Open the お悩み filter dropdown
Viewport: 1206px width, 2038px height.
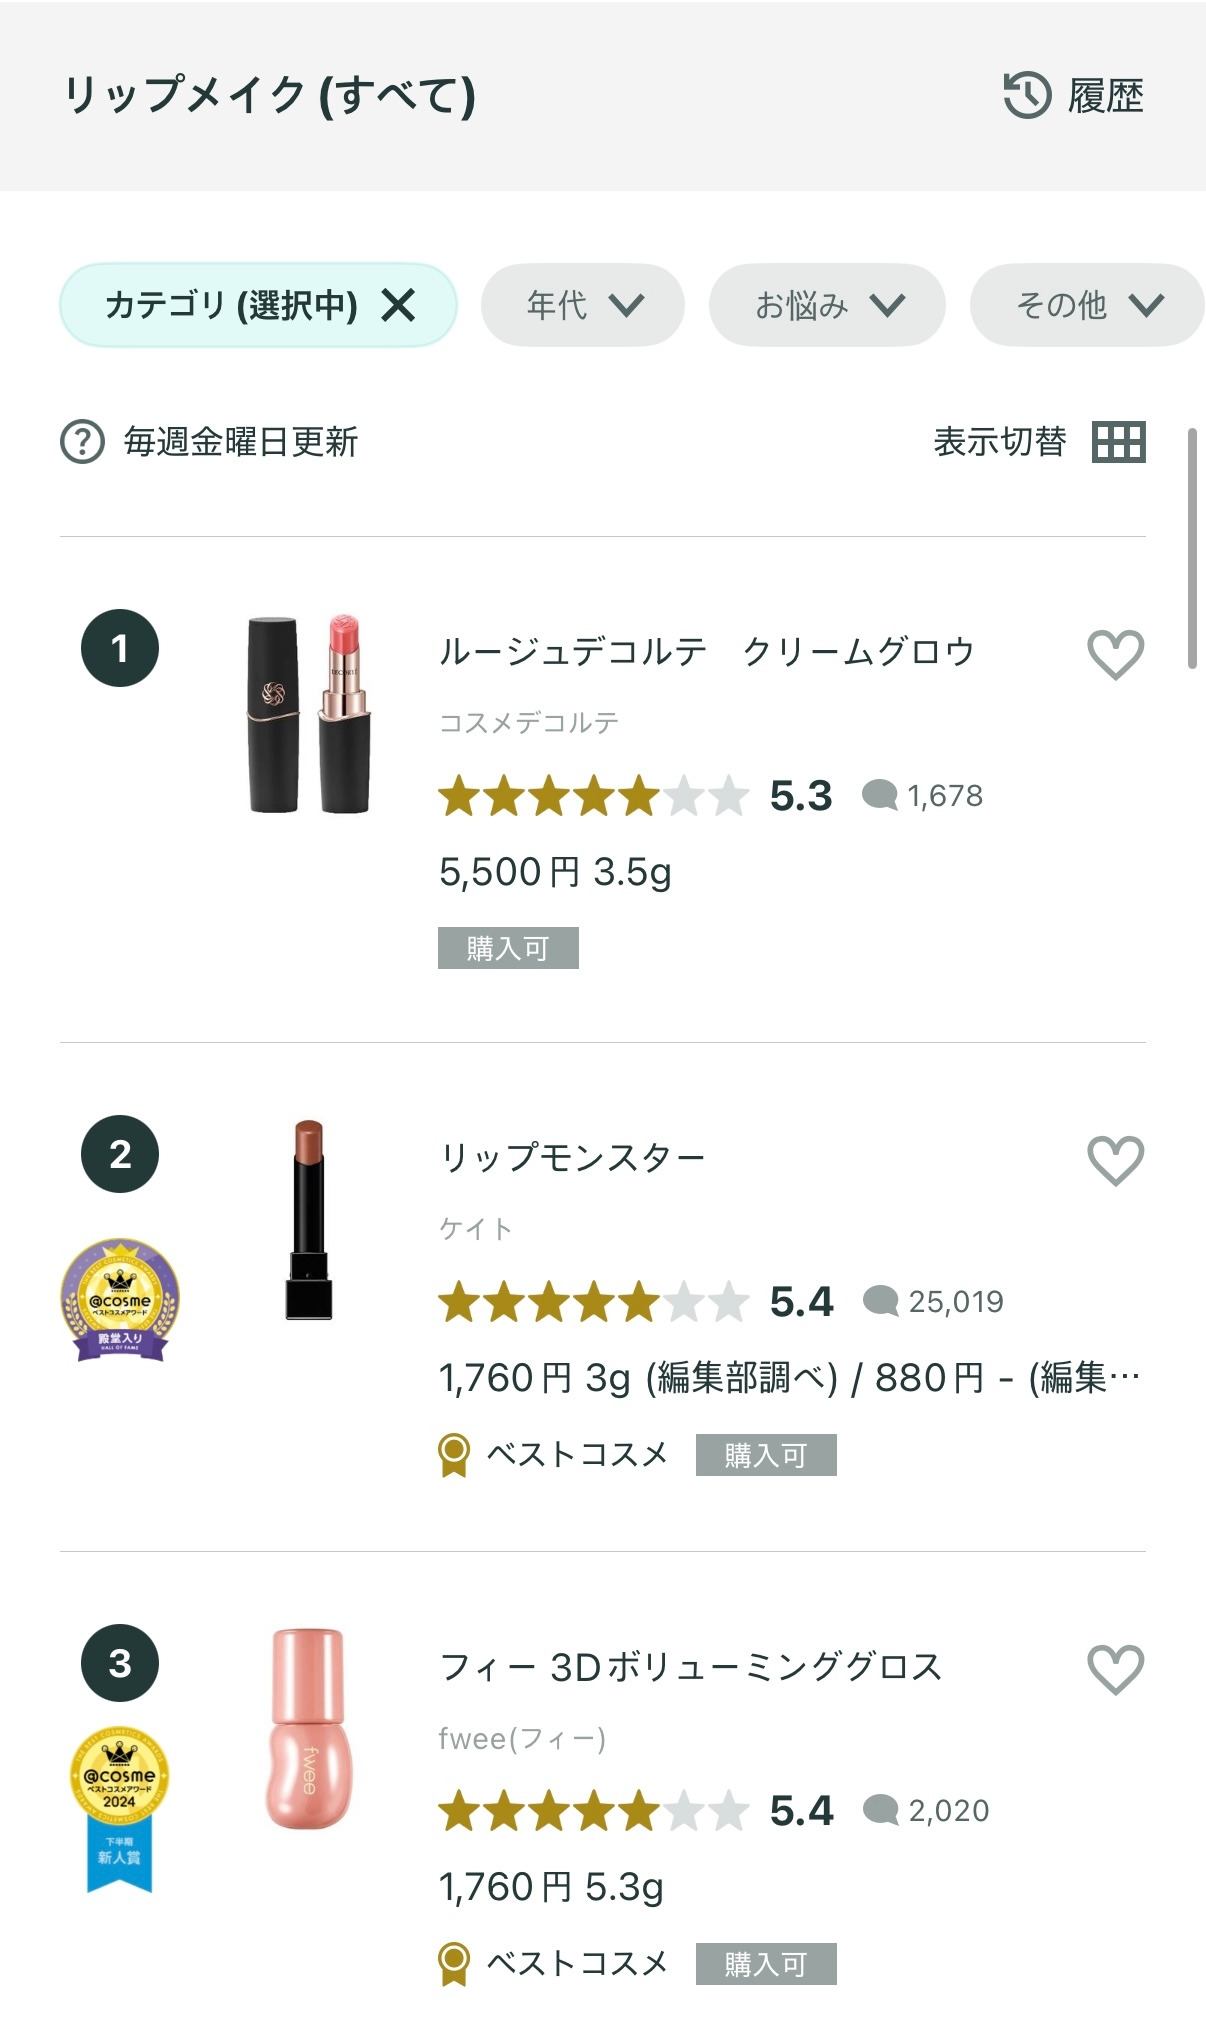coord(827,305)
